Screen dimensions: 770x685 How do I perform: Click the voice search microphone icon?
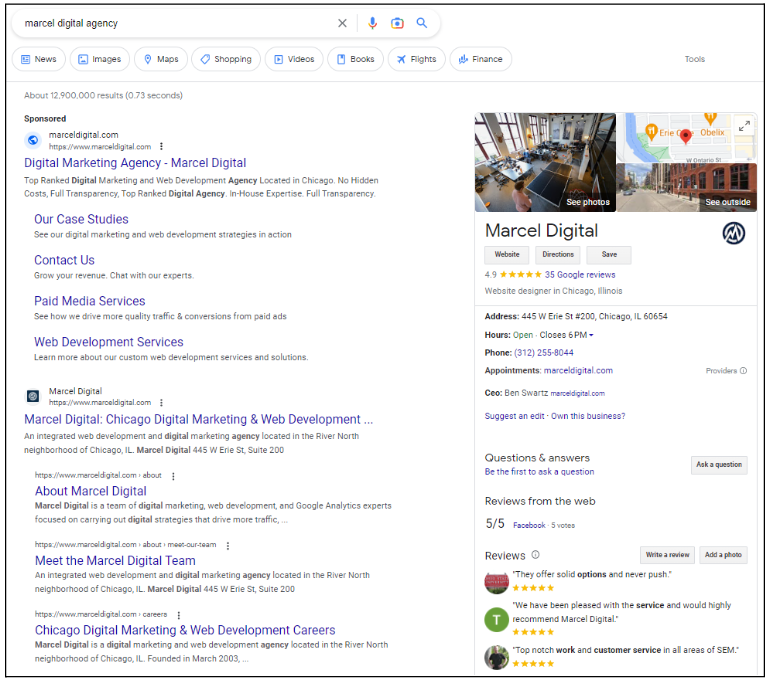point(373,23)
